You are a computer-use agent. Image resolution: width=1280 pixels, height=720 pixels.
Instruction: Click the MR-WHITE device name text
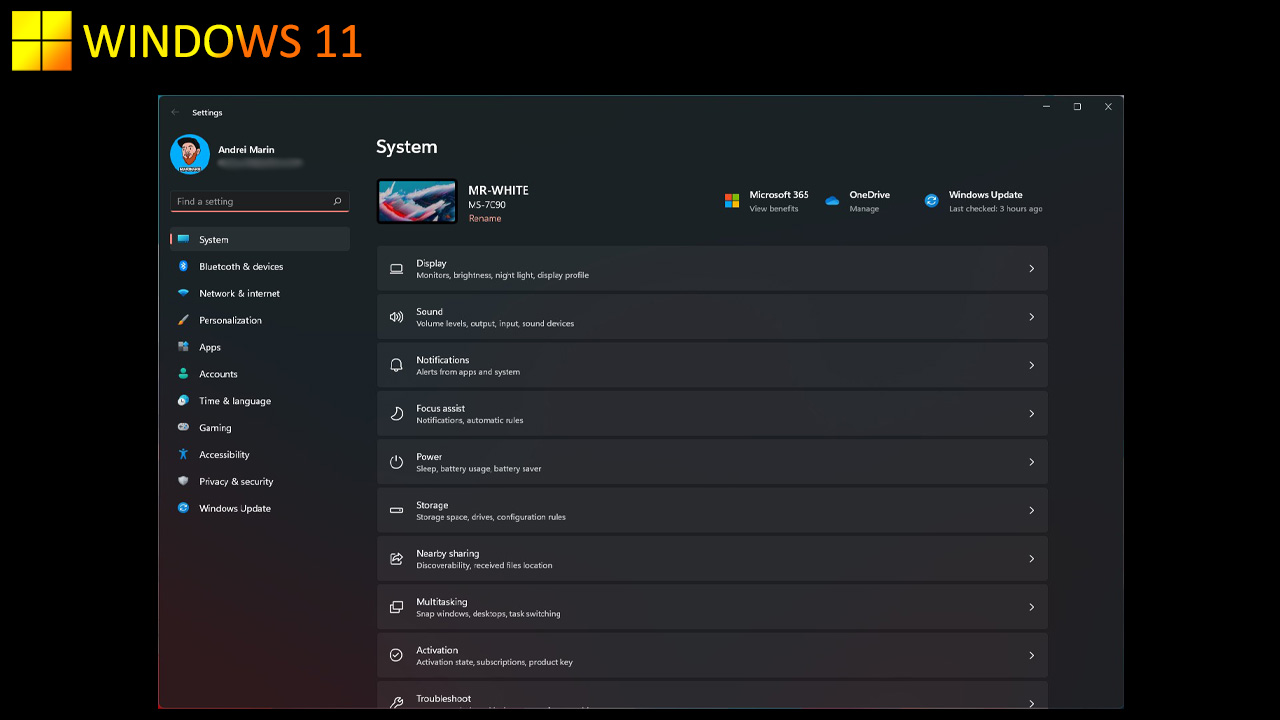click(x=498, y=190)
